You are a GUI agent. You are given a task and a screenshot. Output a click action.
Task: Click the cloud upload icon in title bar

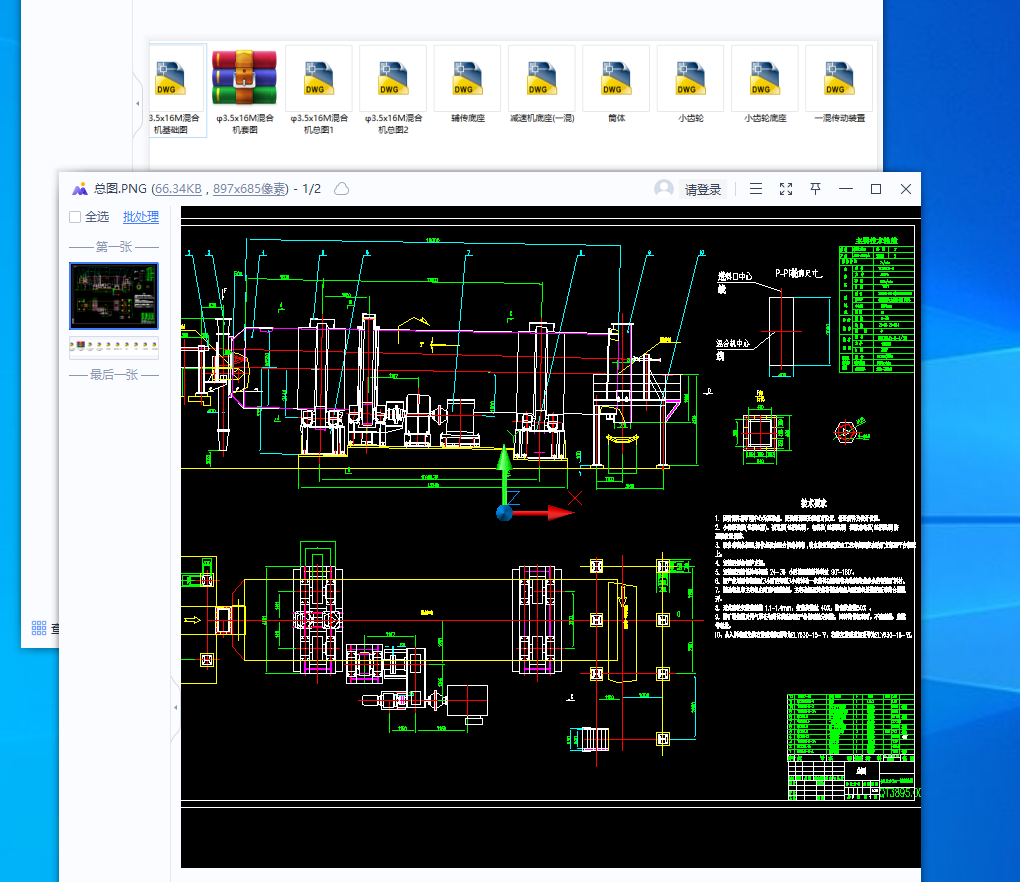[x=342, y=189]
